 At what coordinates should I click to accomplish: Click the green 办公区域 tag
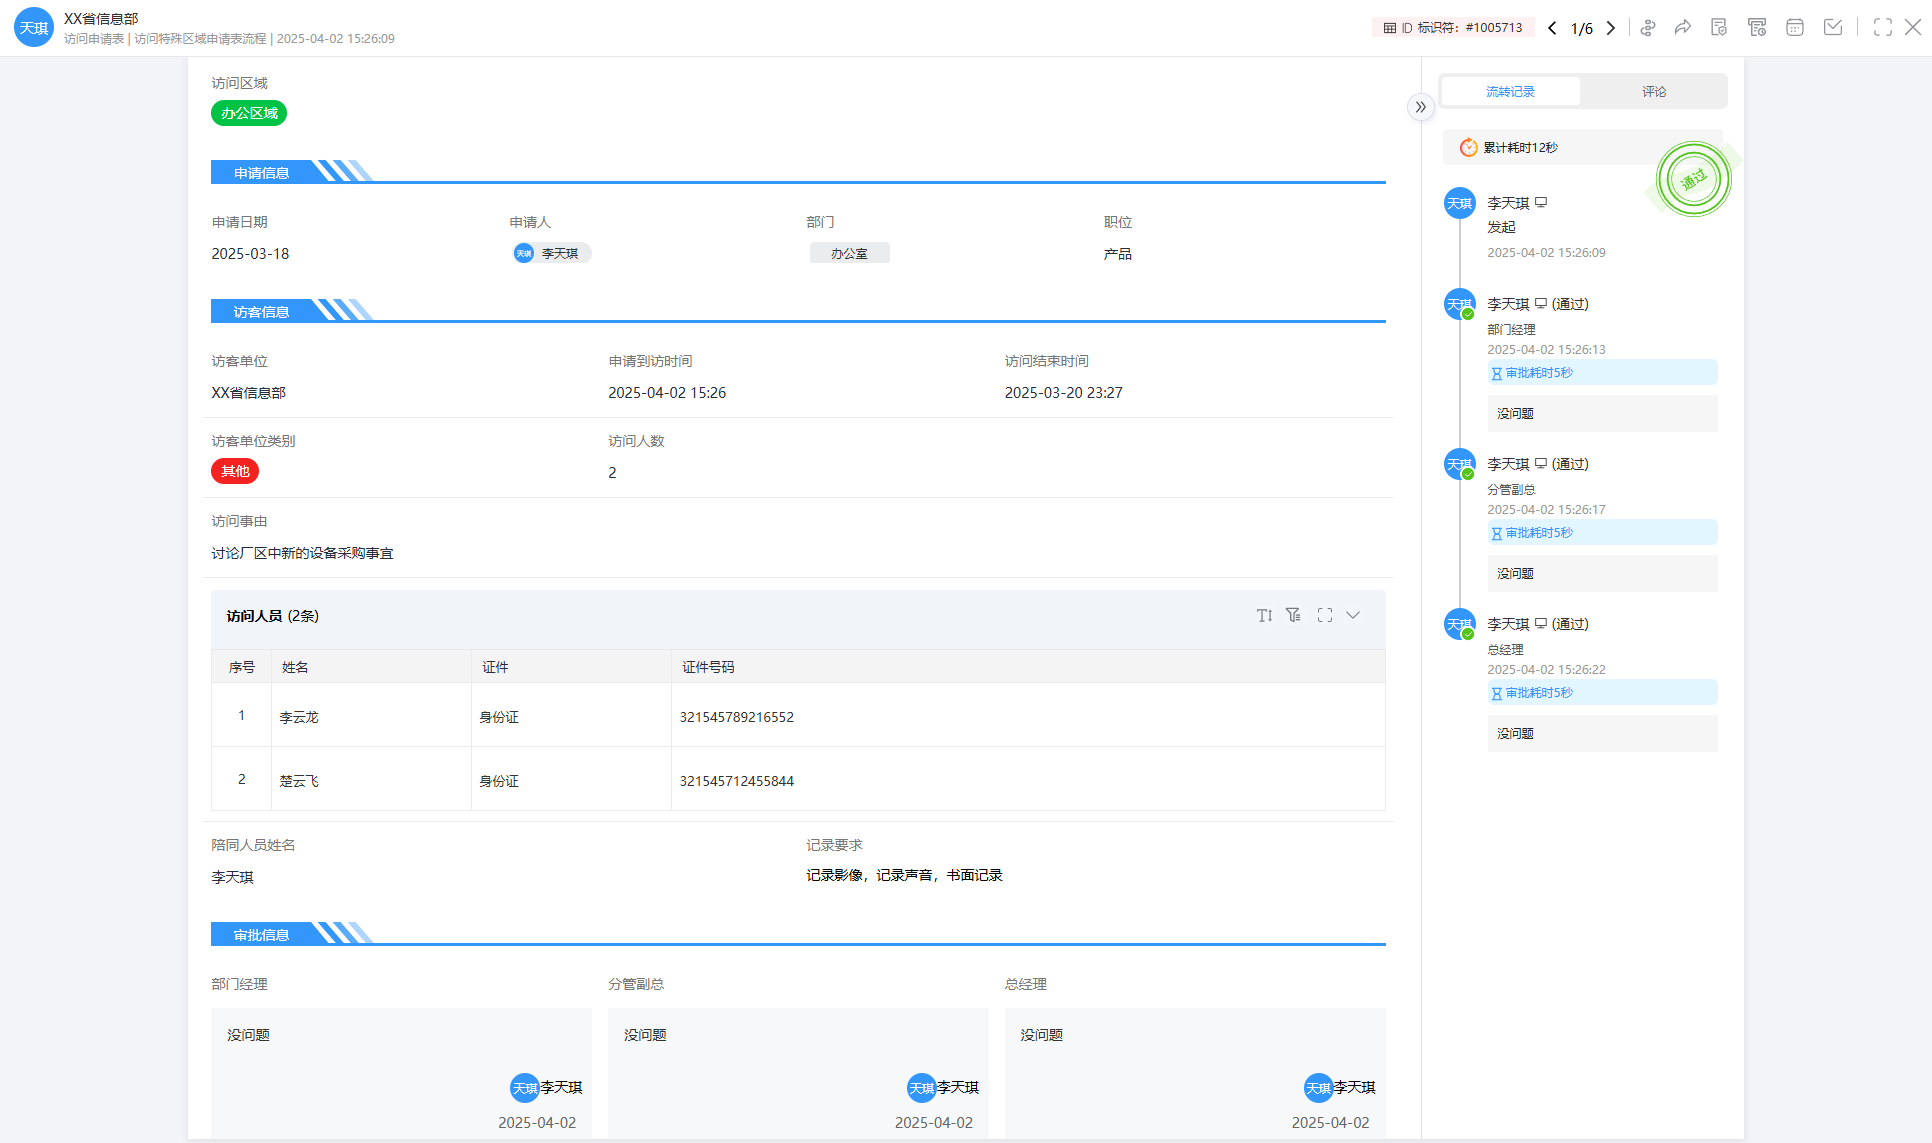tap(249, 113)
